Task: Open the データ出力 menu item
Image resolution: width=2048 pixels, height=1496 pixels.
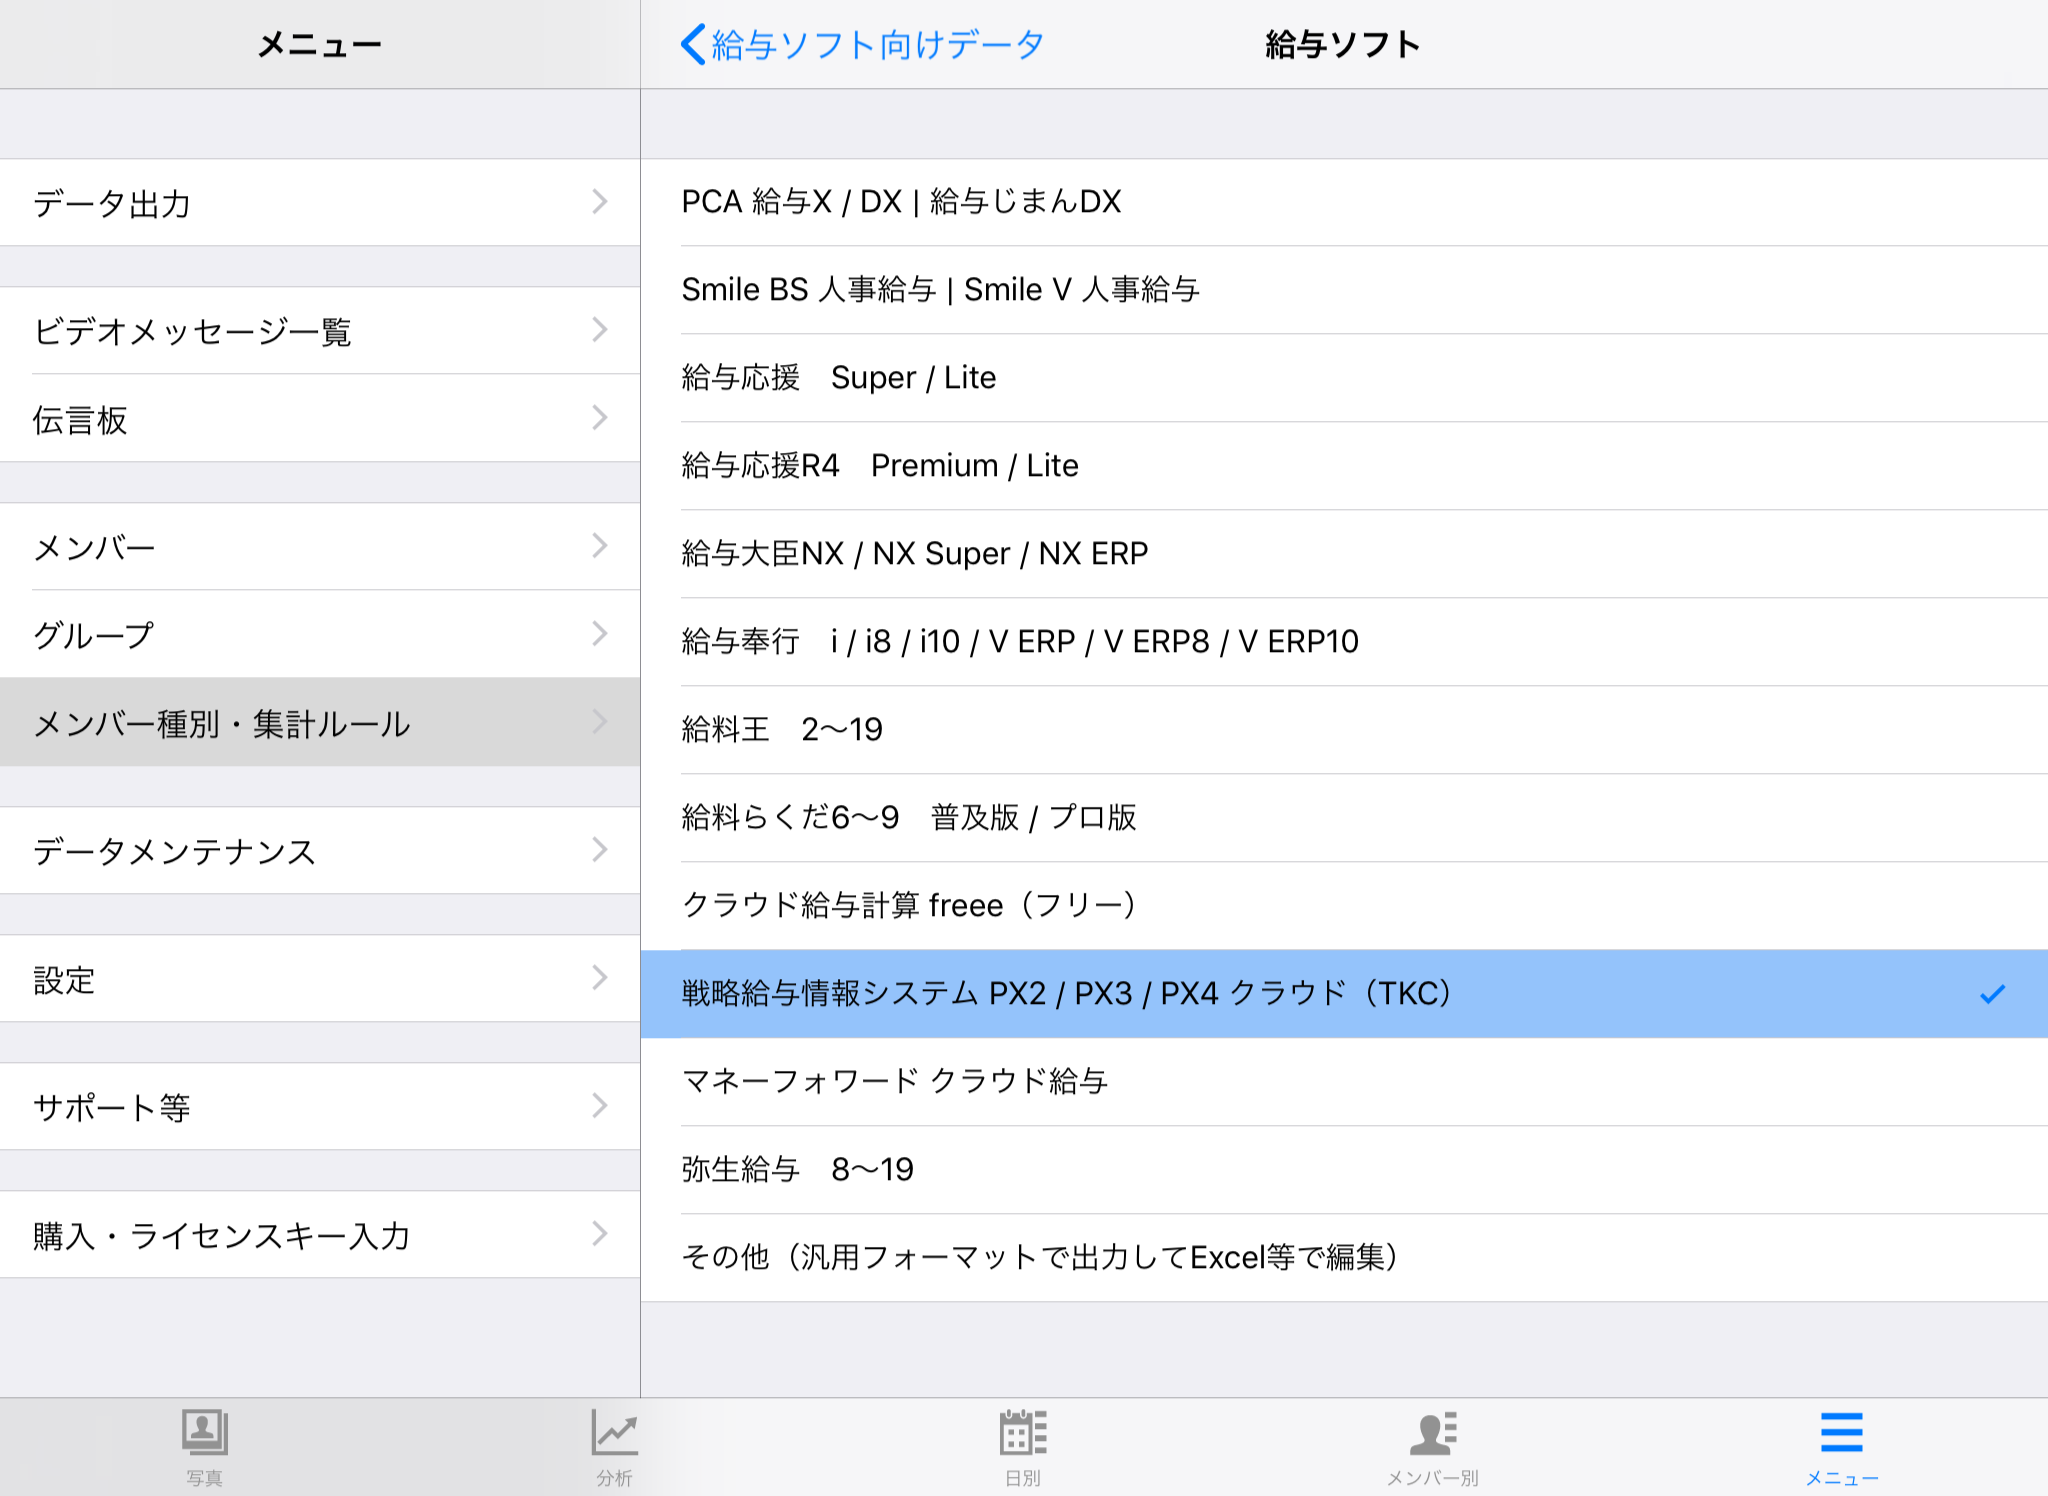Action: click(320, 202)
